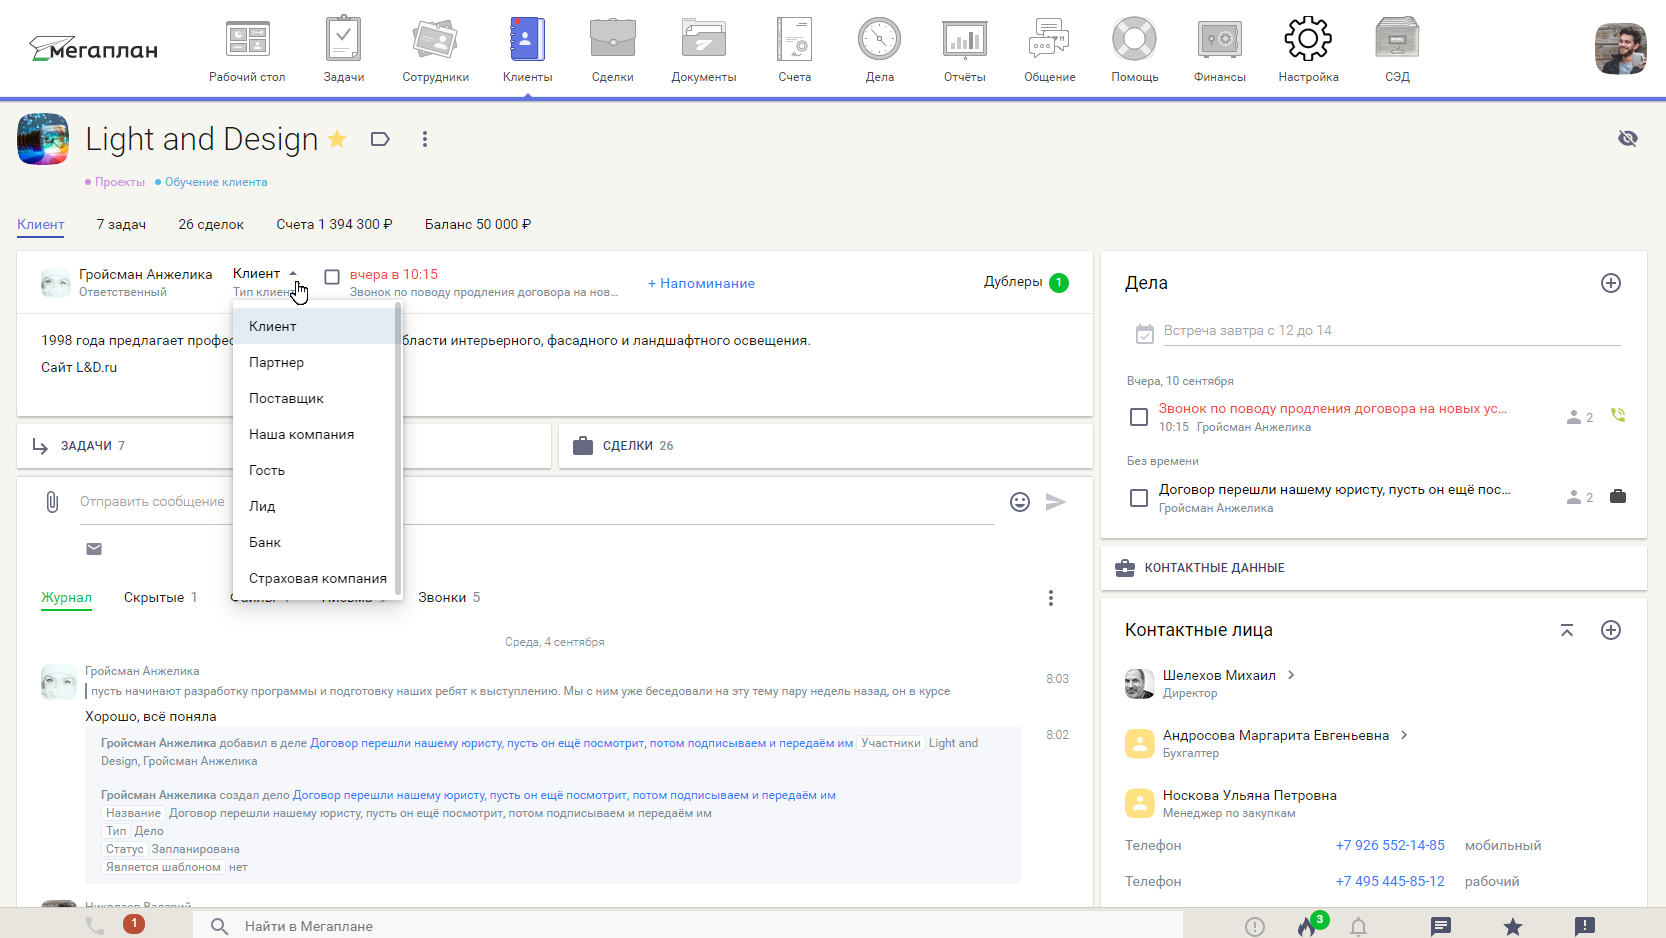Viewport: 1666px width, 938px height.
Task: Choose Страховая компания option
Action: [x=316, y=578]
